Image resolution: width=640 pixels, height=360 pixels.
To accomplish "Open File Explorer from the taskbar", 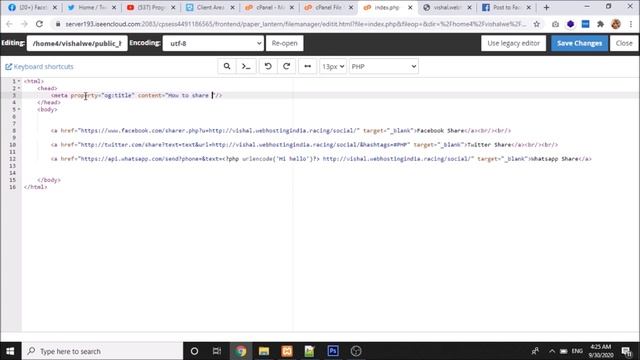I will click(x=264, y=351).
